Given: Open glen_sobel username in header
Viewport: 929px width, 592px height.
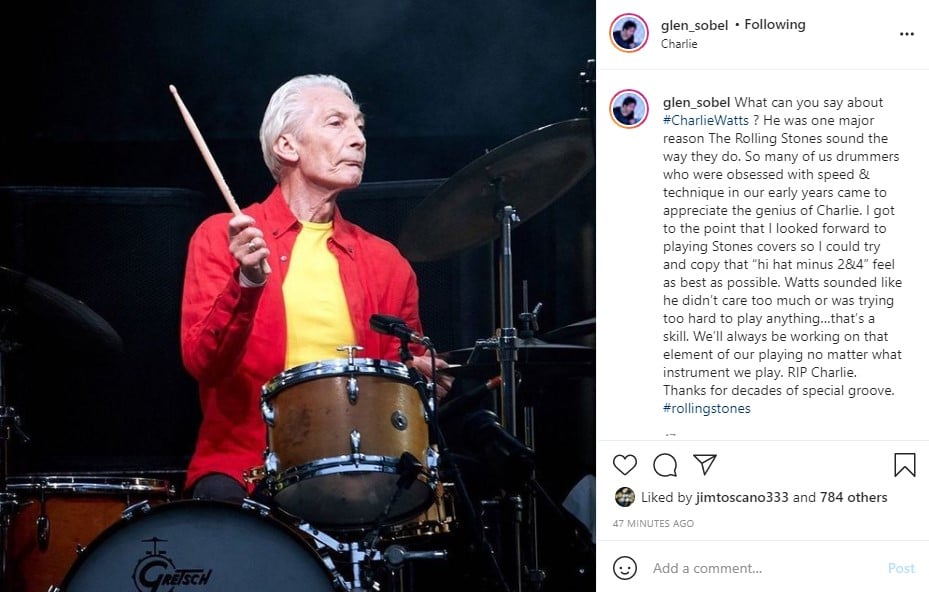Looking at the screenshot, I should [x=694, y=25].
